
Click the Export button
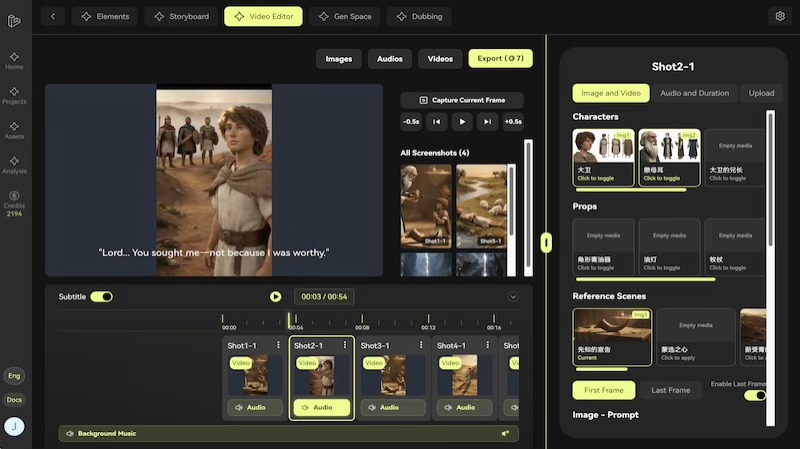click(501, 59)
